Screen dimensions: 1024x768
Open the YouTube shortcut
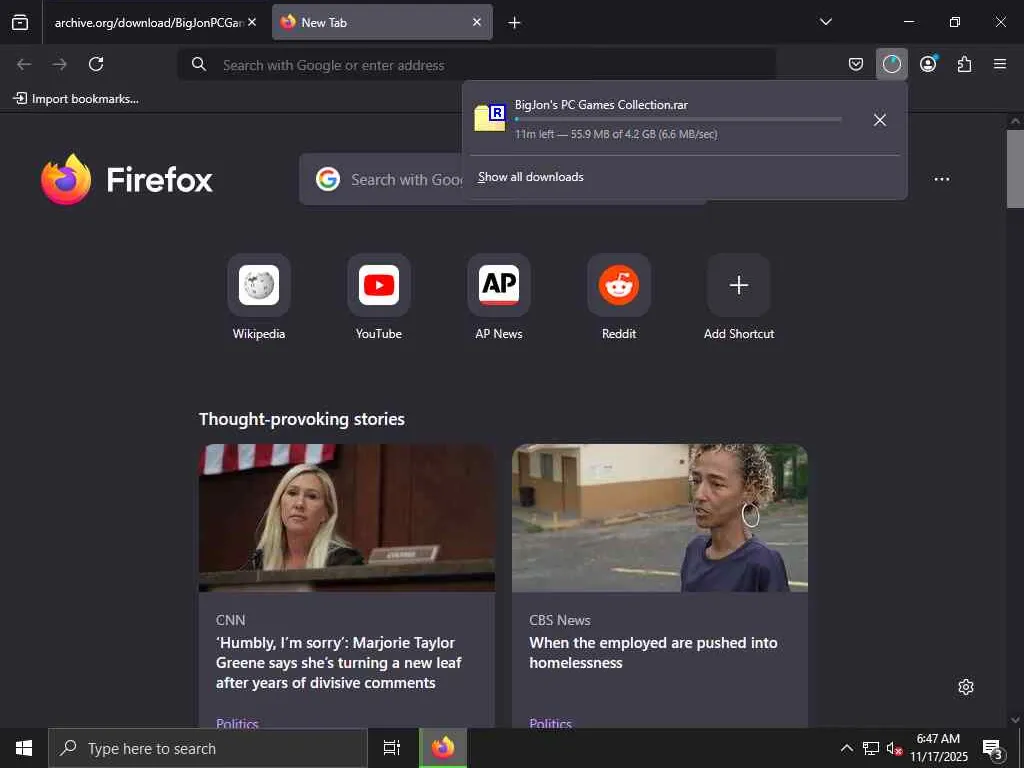pyautogui.click(x=379, y=297)
